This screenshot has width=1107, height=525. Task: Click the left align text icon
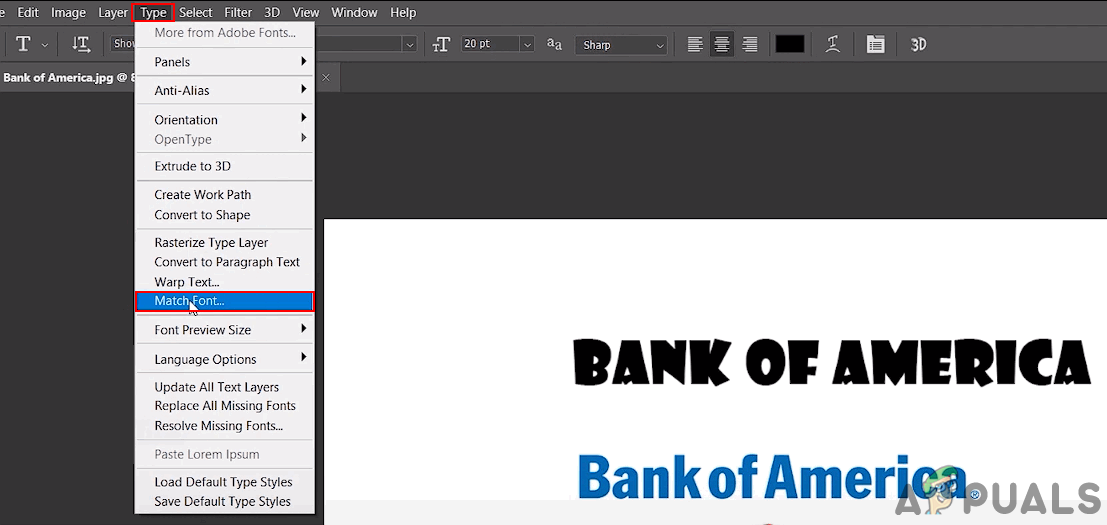(x=695, y=44)
